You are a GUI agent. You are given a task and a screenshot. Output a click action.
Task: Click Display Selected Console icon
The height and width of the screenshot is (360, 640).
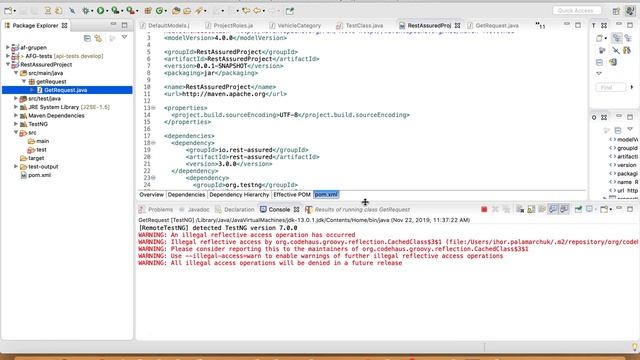[x=589, y=209]
